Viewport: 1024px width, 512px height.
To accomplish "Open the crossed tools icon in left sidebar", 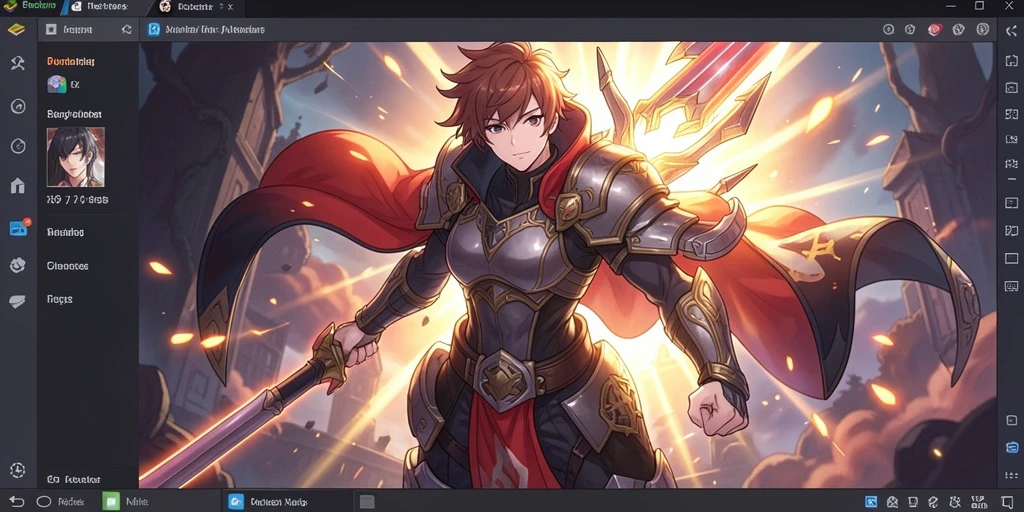I will 18,63.
